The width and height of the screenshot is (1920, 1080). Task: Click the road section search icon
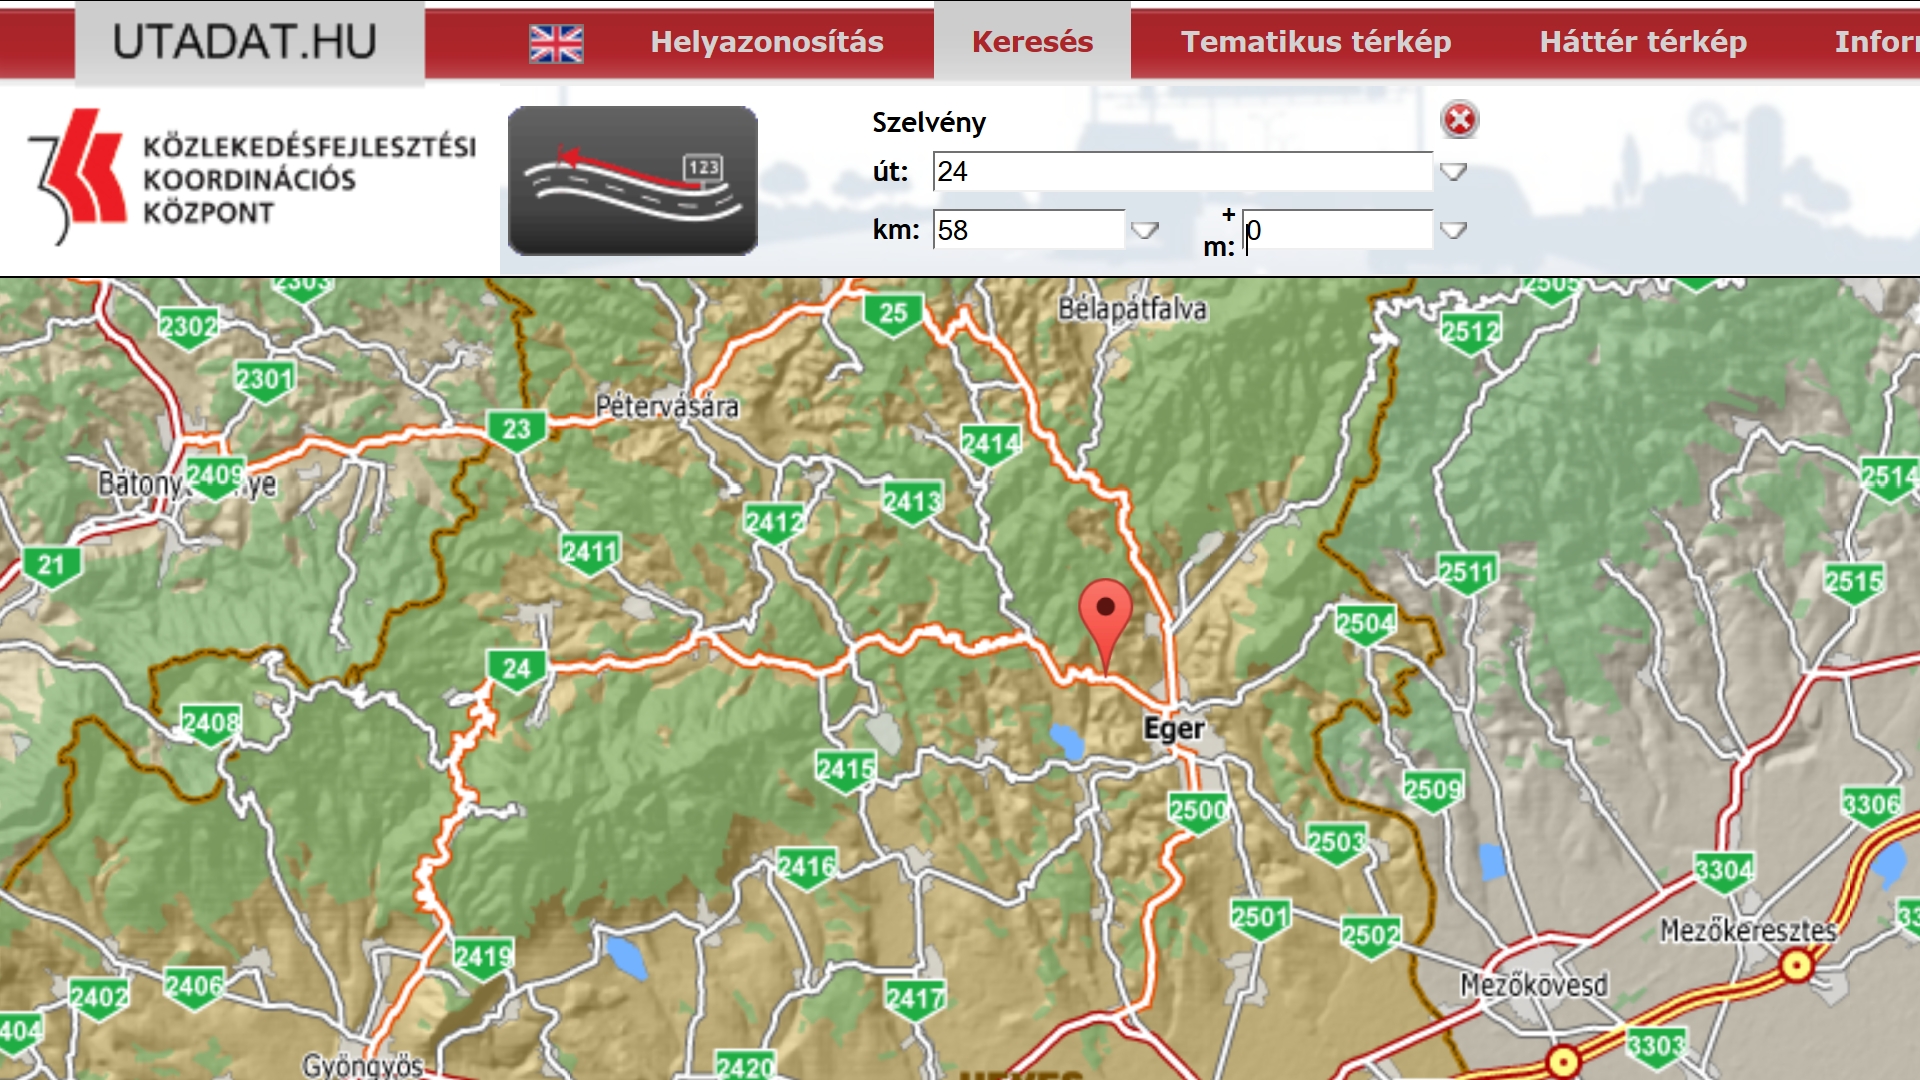coord(632,181)
